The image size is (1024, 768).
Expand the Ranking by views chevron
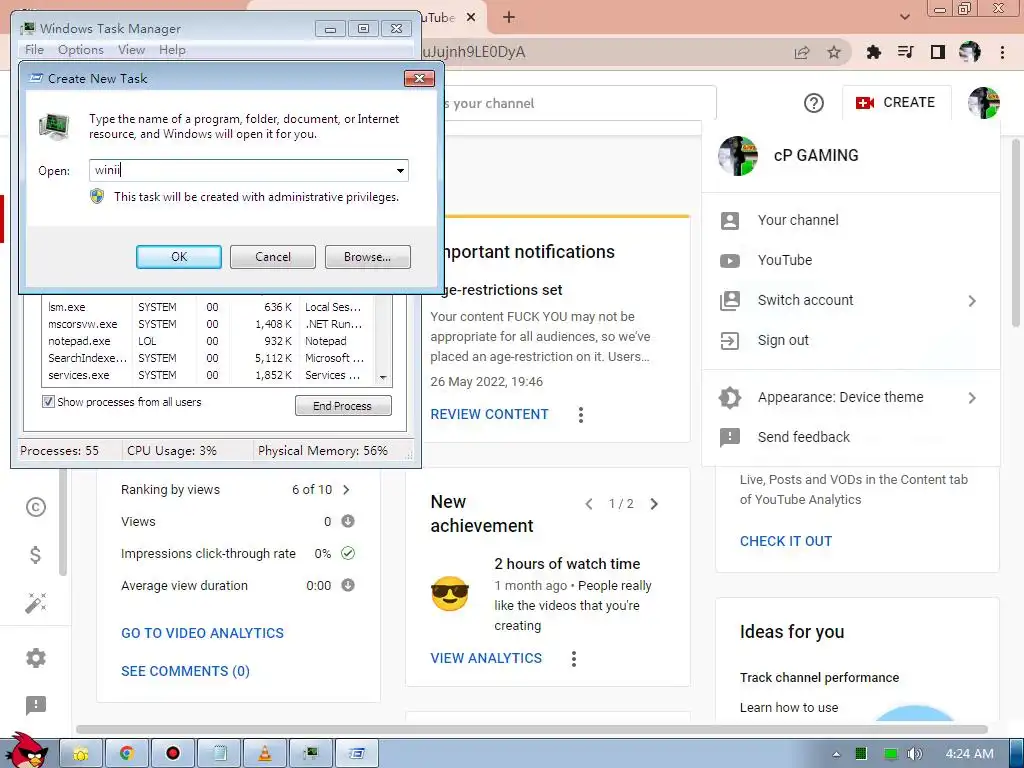point(346,490)
